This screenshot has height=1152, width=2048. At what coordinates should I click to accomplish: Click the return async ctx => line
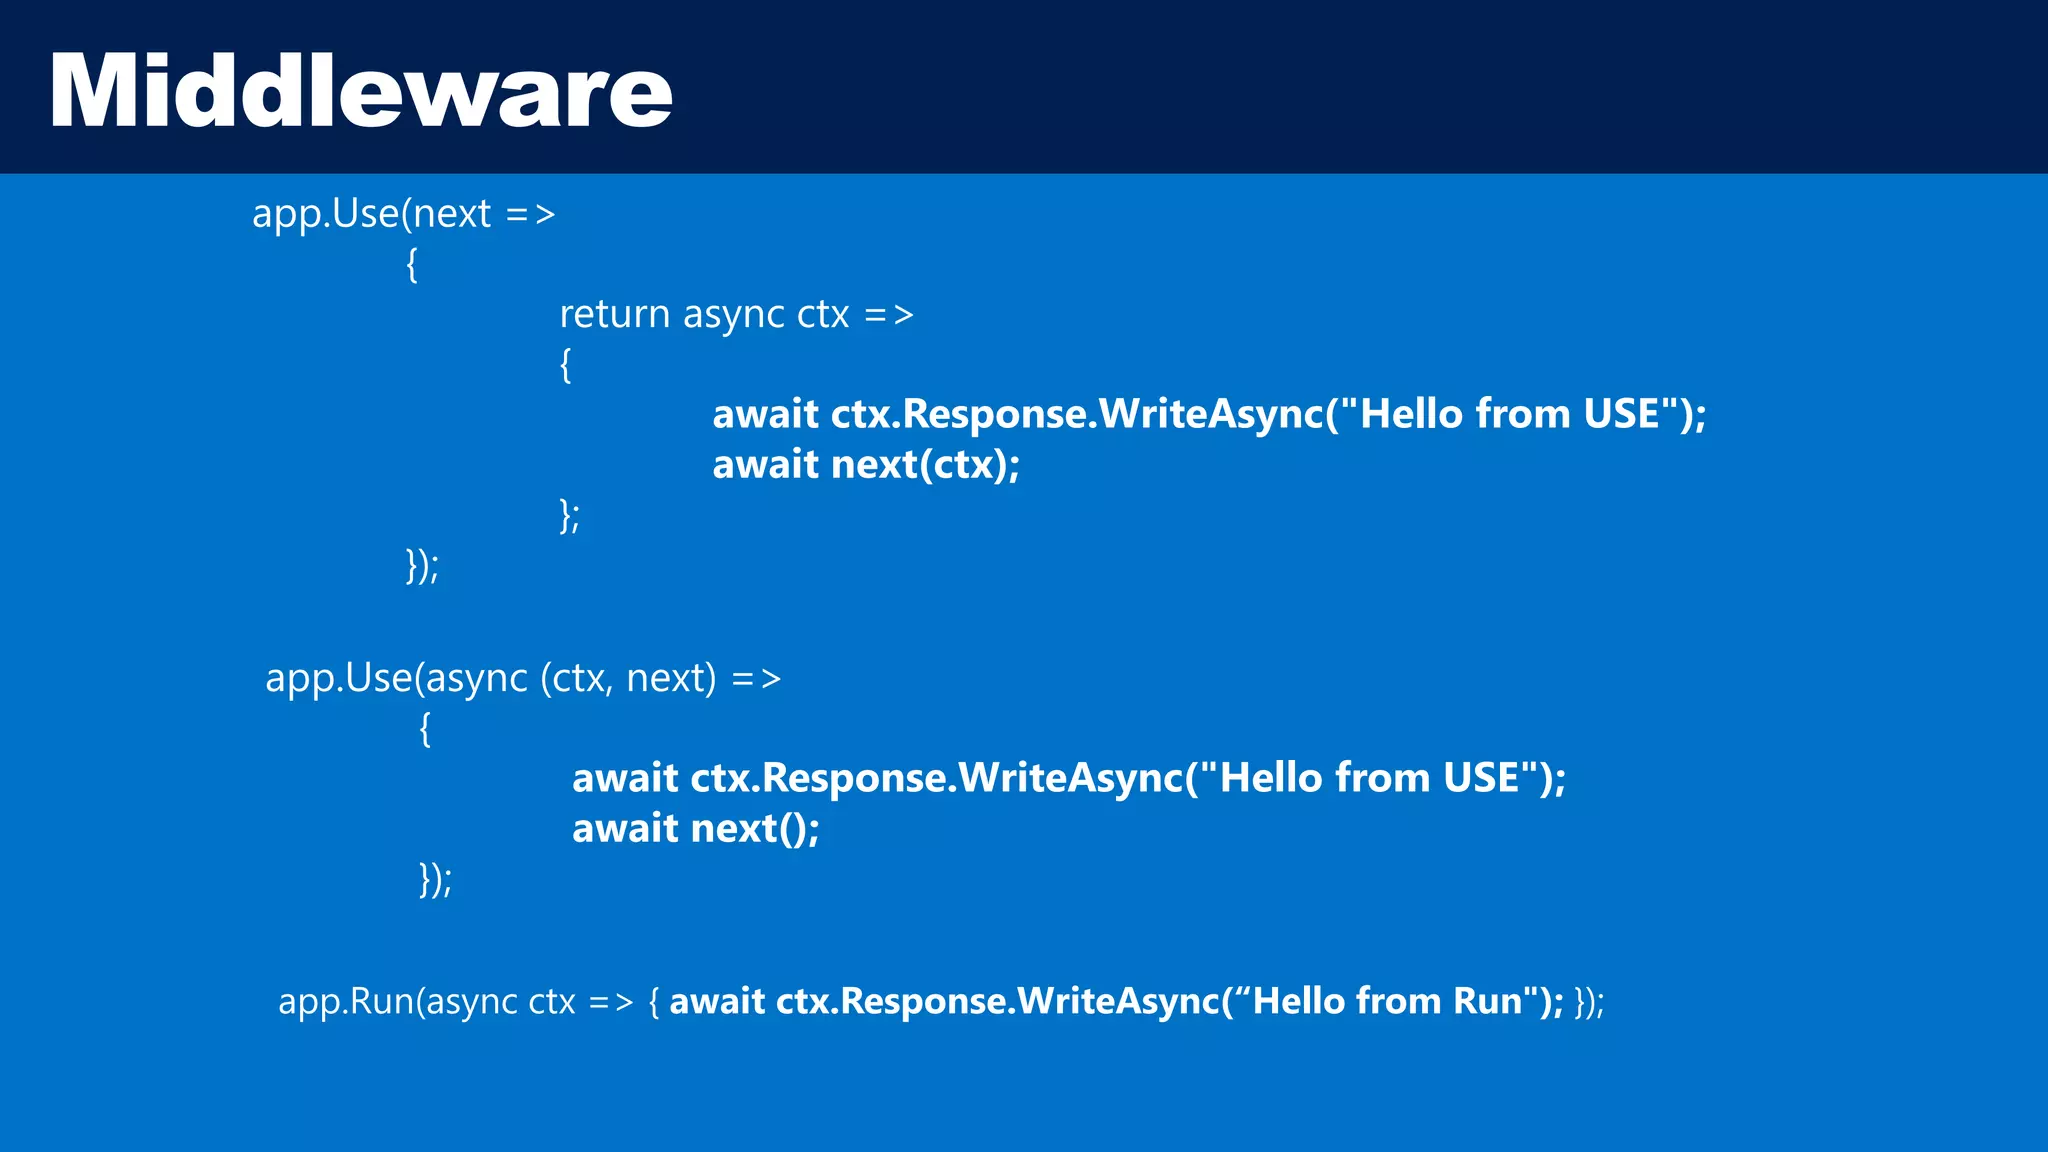click(x=736, y=315)
